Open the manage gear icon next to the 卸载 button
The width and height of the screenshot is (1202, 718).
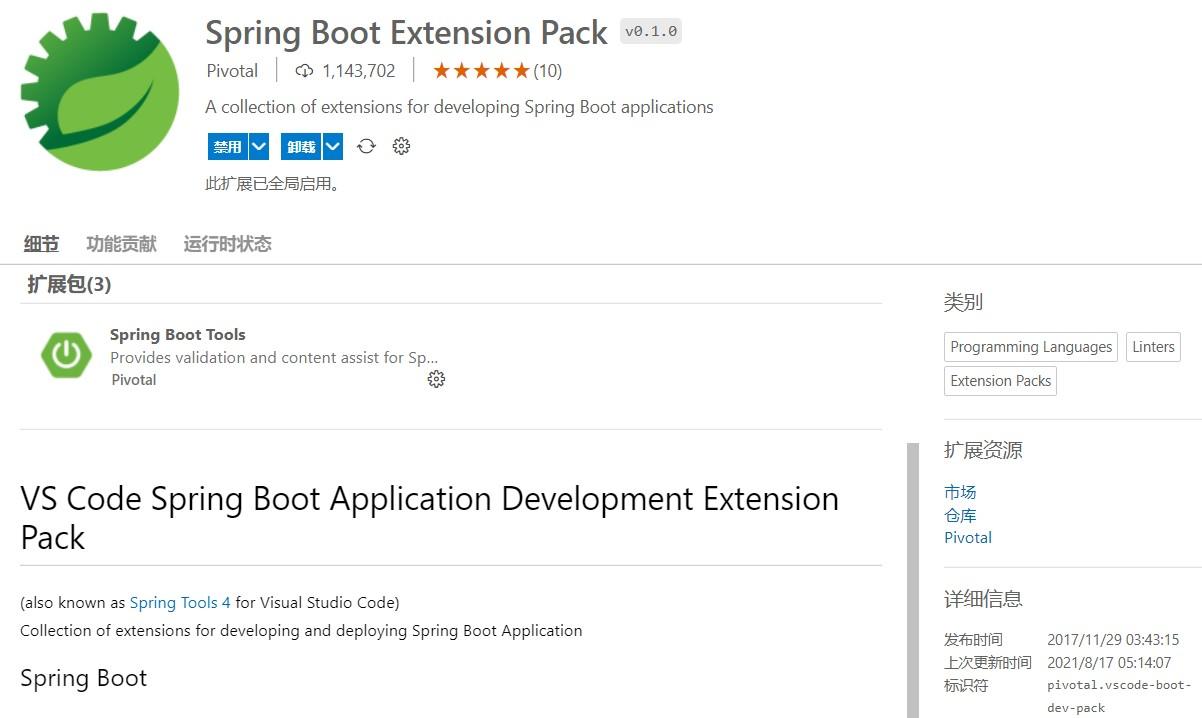tap(401, 146)
